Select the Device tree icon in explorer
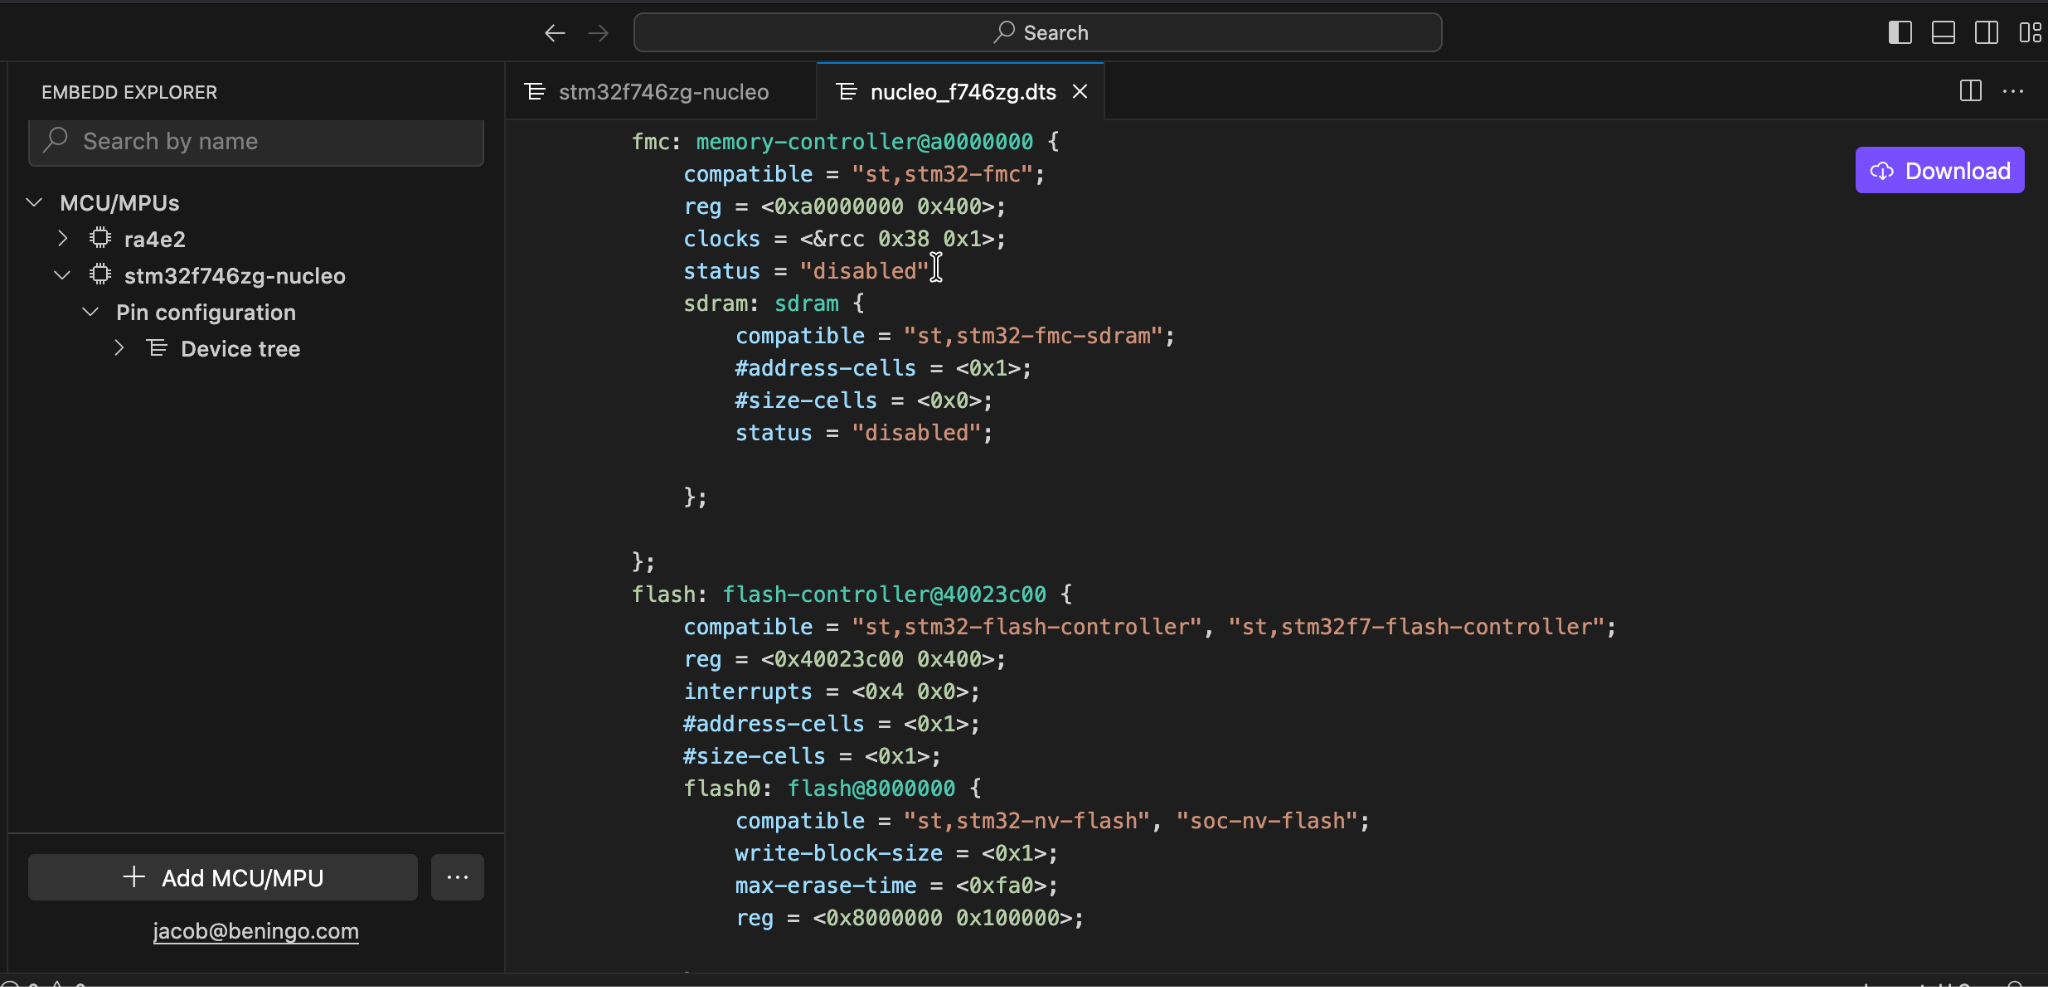 pyautogui.click(x=157, y=348)
